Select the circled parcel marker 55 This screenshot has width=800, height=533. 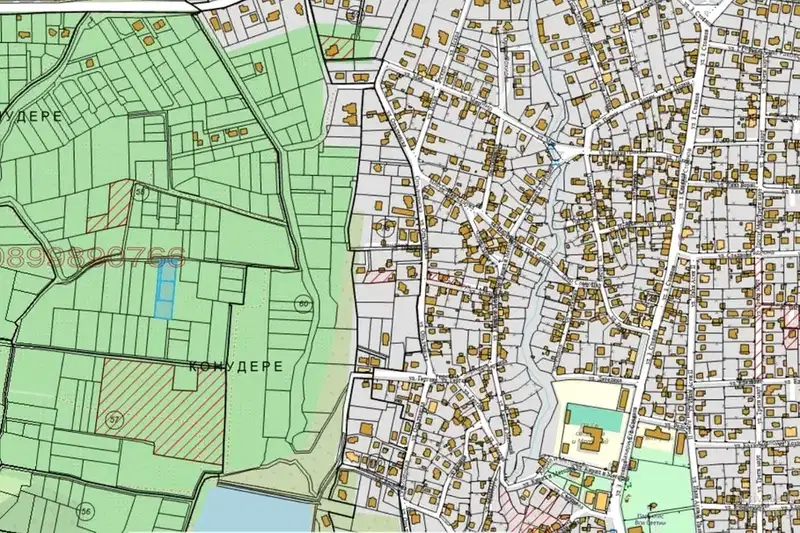pyautogui.click(x=140, y=192)
